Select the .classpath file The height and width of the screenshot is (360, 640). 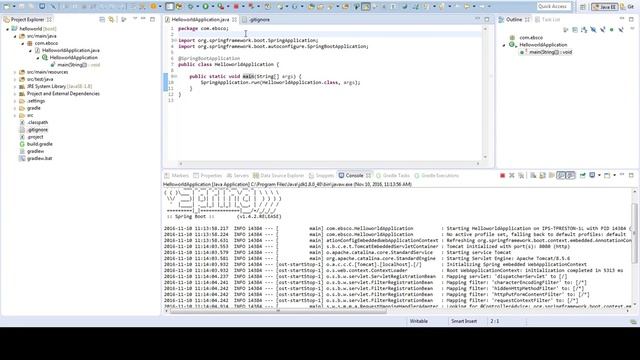click(37, 122)
